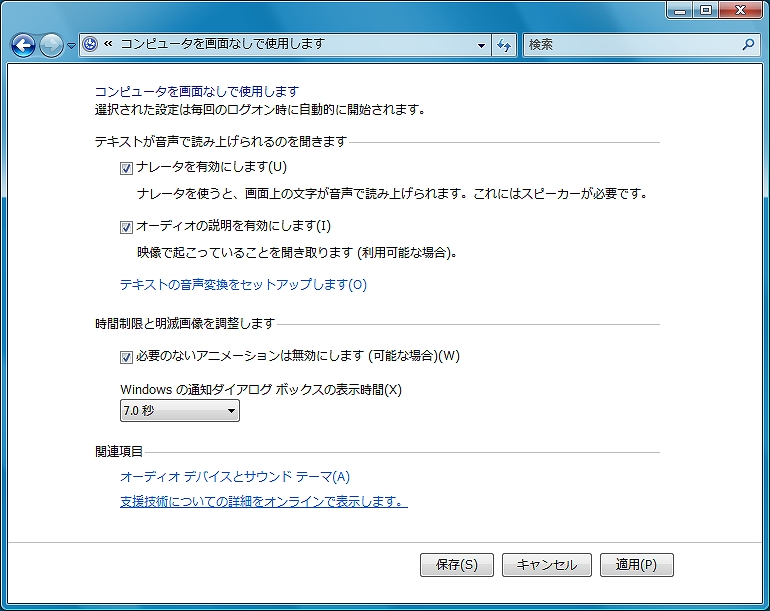Click the Forward navigation arrow button
Image resolution: width=770 pixels, height=611 pixels.
(x=51, y=45)
